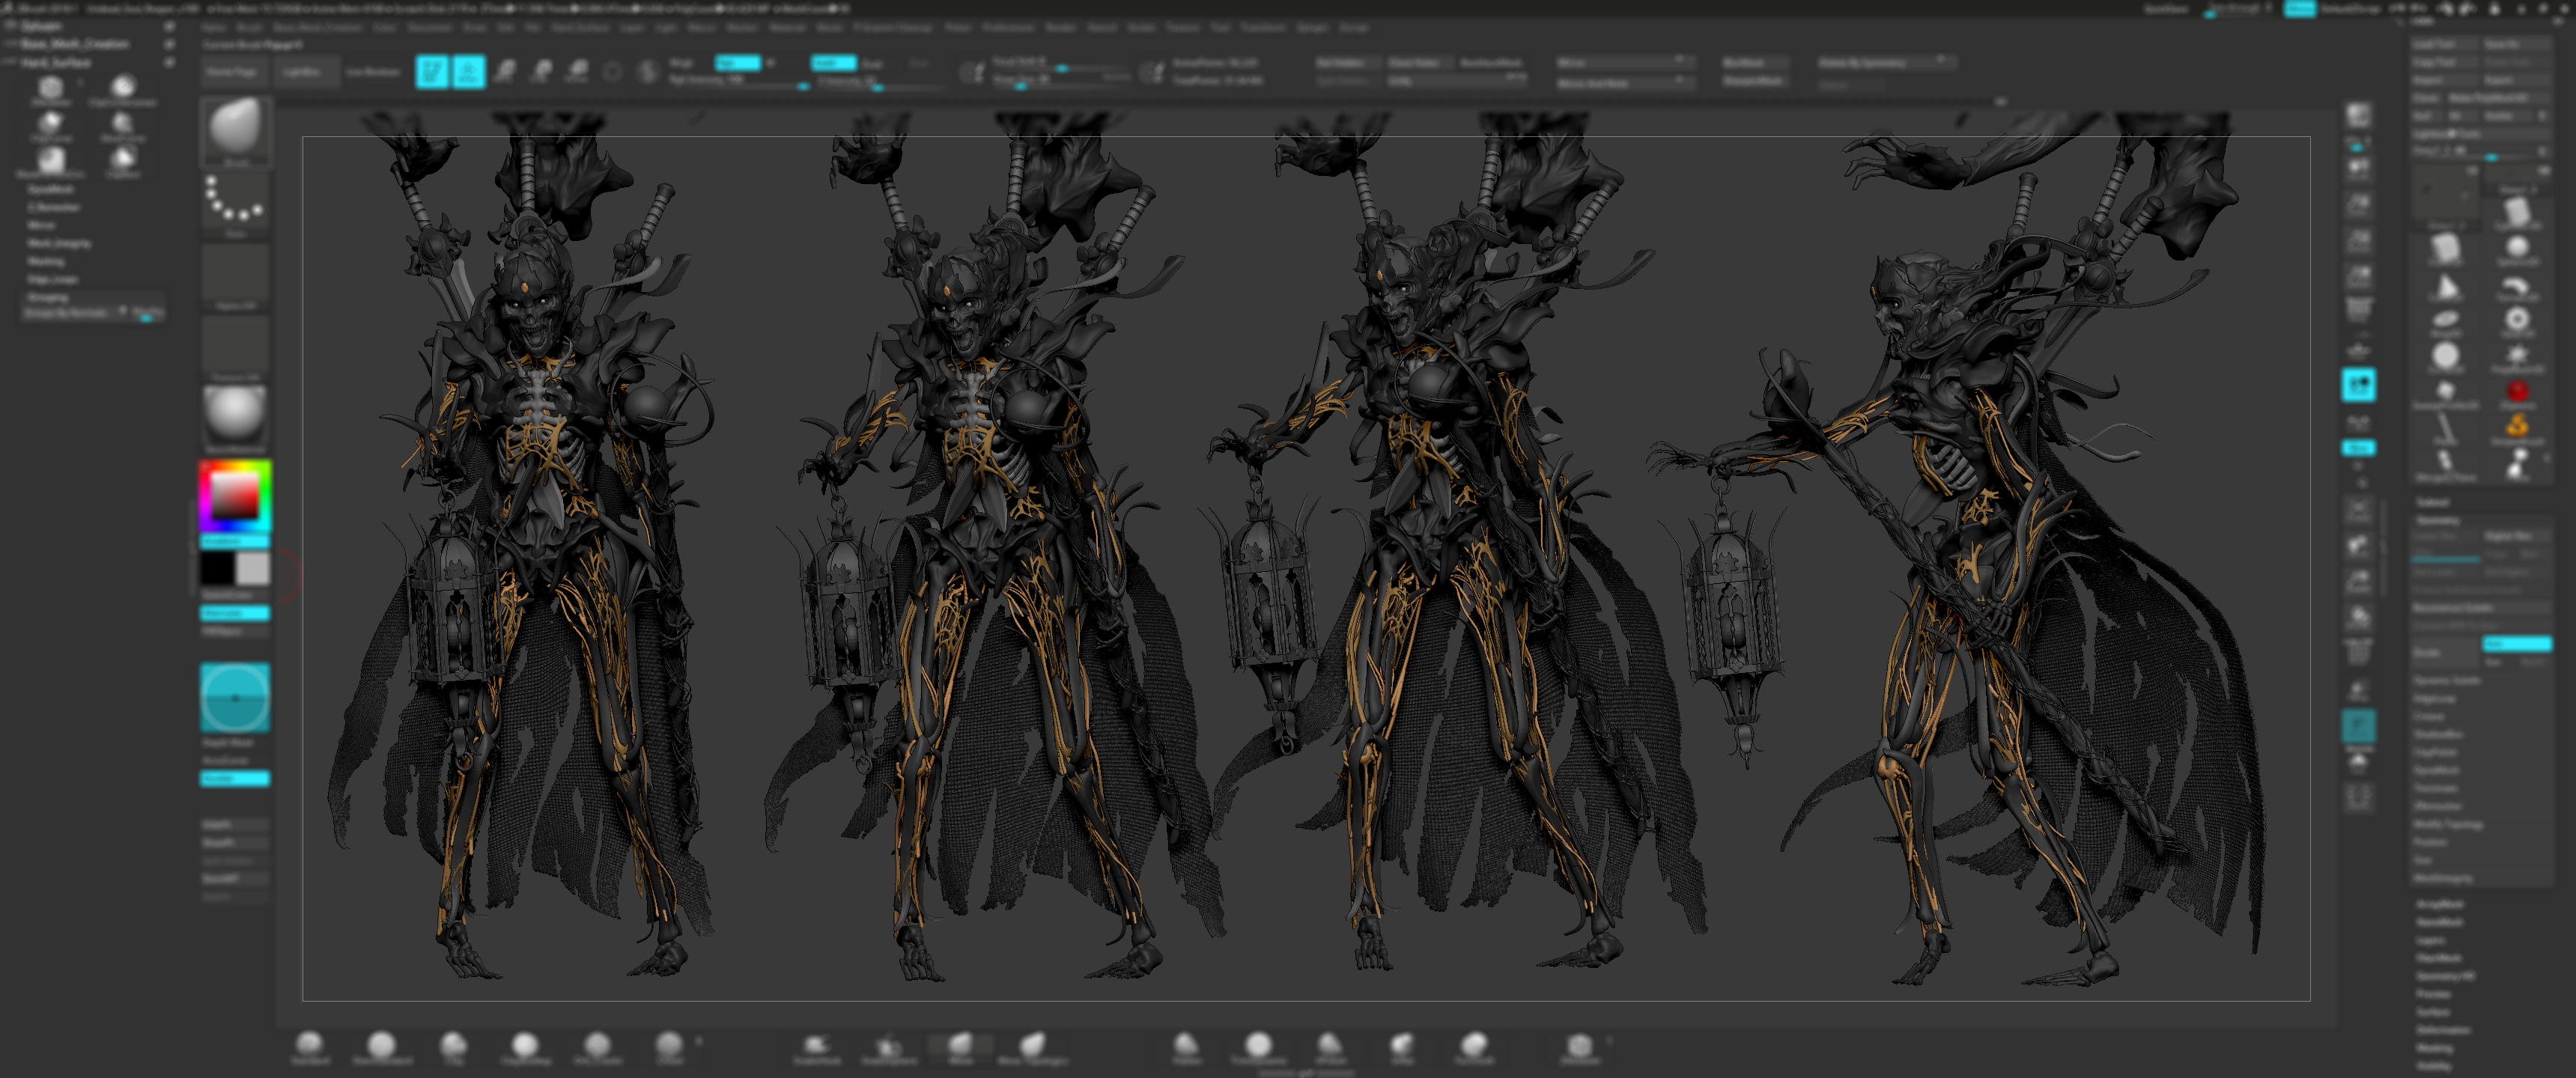Open the Render menu
The image size is (2576, 1078).
(x=1060, y=28)
